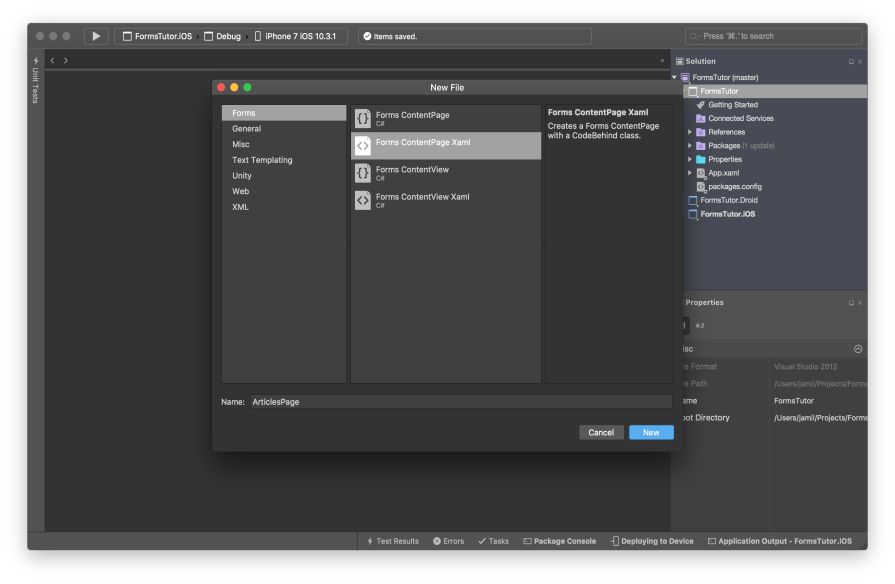The height and width of the screenshot is (584, 895).
Task: Expand the Packages folder showing 1 update
Action: point(690,145)
